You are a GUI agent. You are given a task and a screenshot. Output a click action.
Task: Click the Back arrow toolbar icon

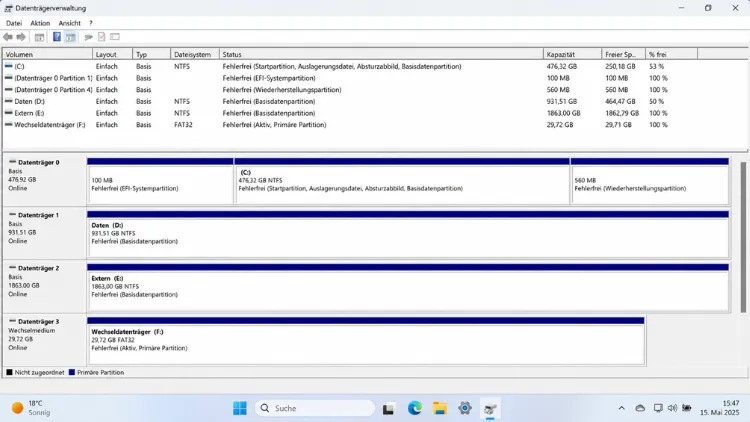(x=8, y=37)
